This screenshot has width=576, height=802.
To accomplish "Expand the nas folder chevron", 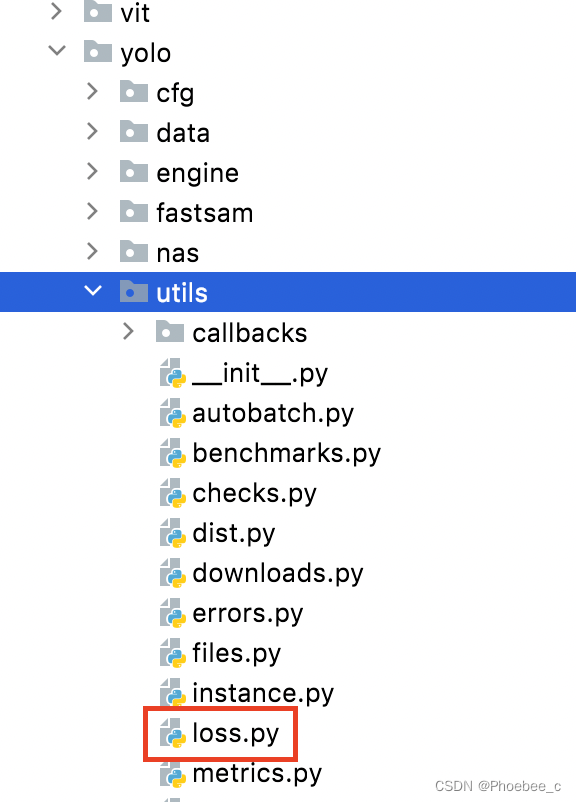I will pyautogui.click(x=93, y=251).
